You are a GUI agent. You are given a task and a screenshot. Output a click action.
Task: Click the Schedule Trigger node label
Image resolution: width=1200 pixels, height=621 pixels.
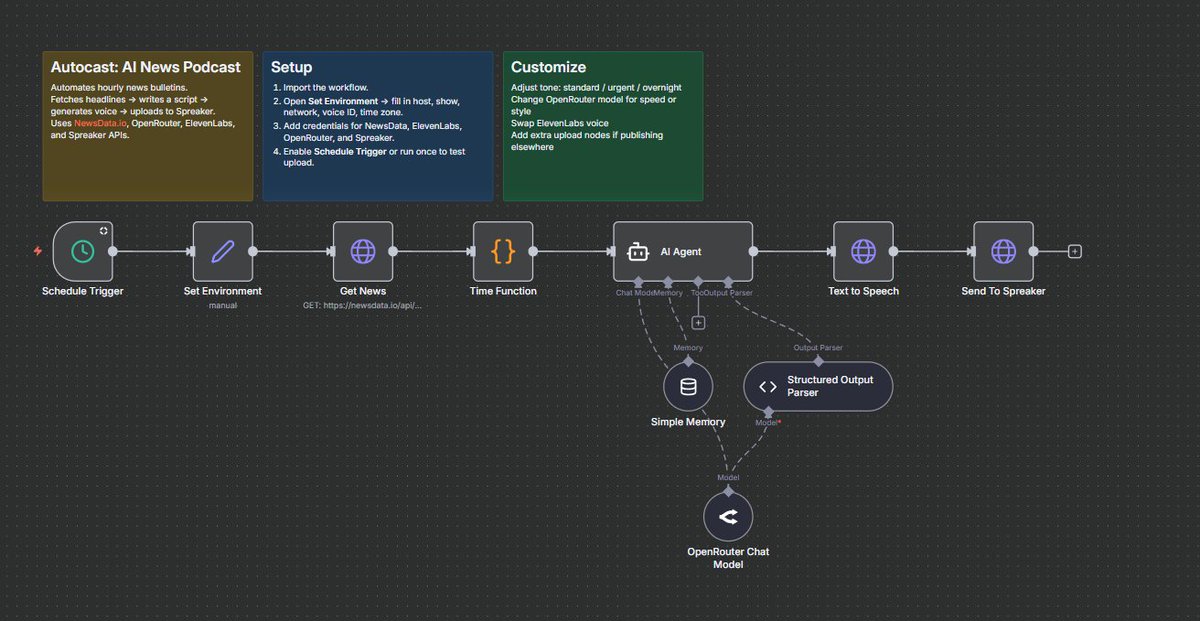point(83,291)
